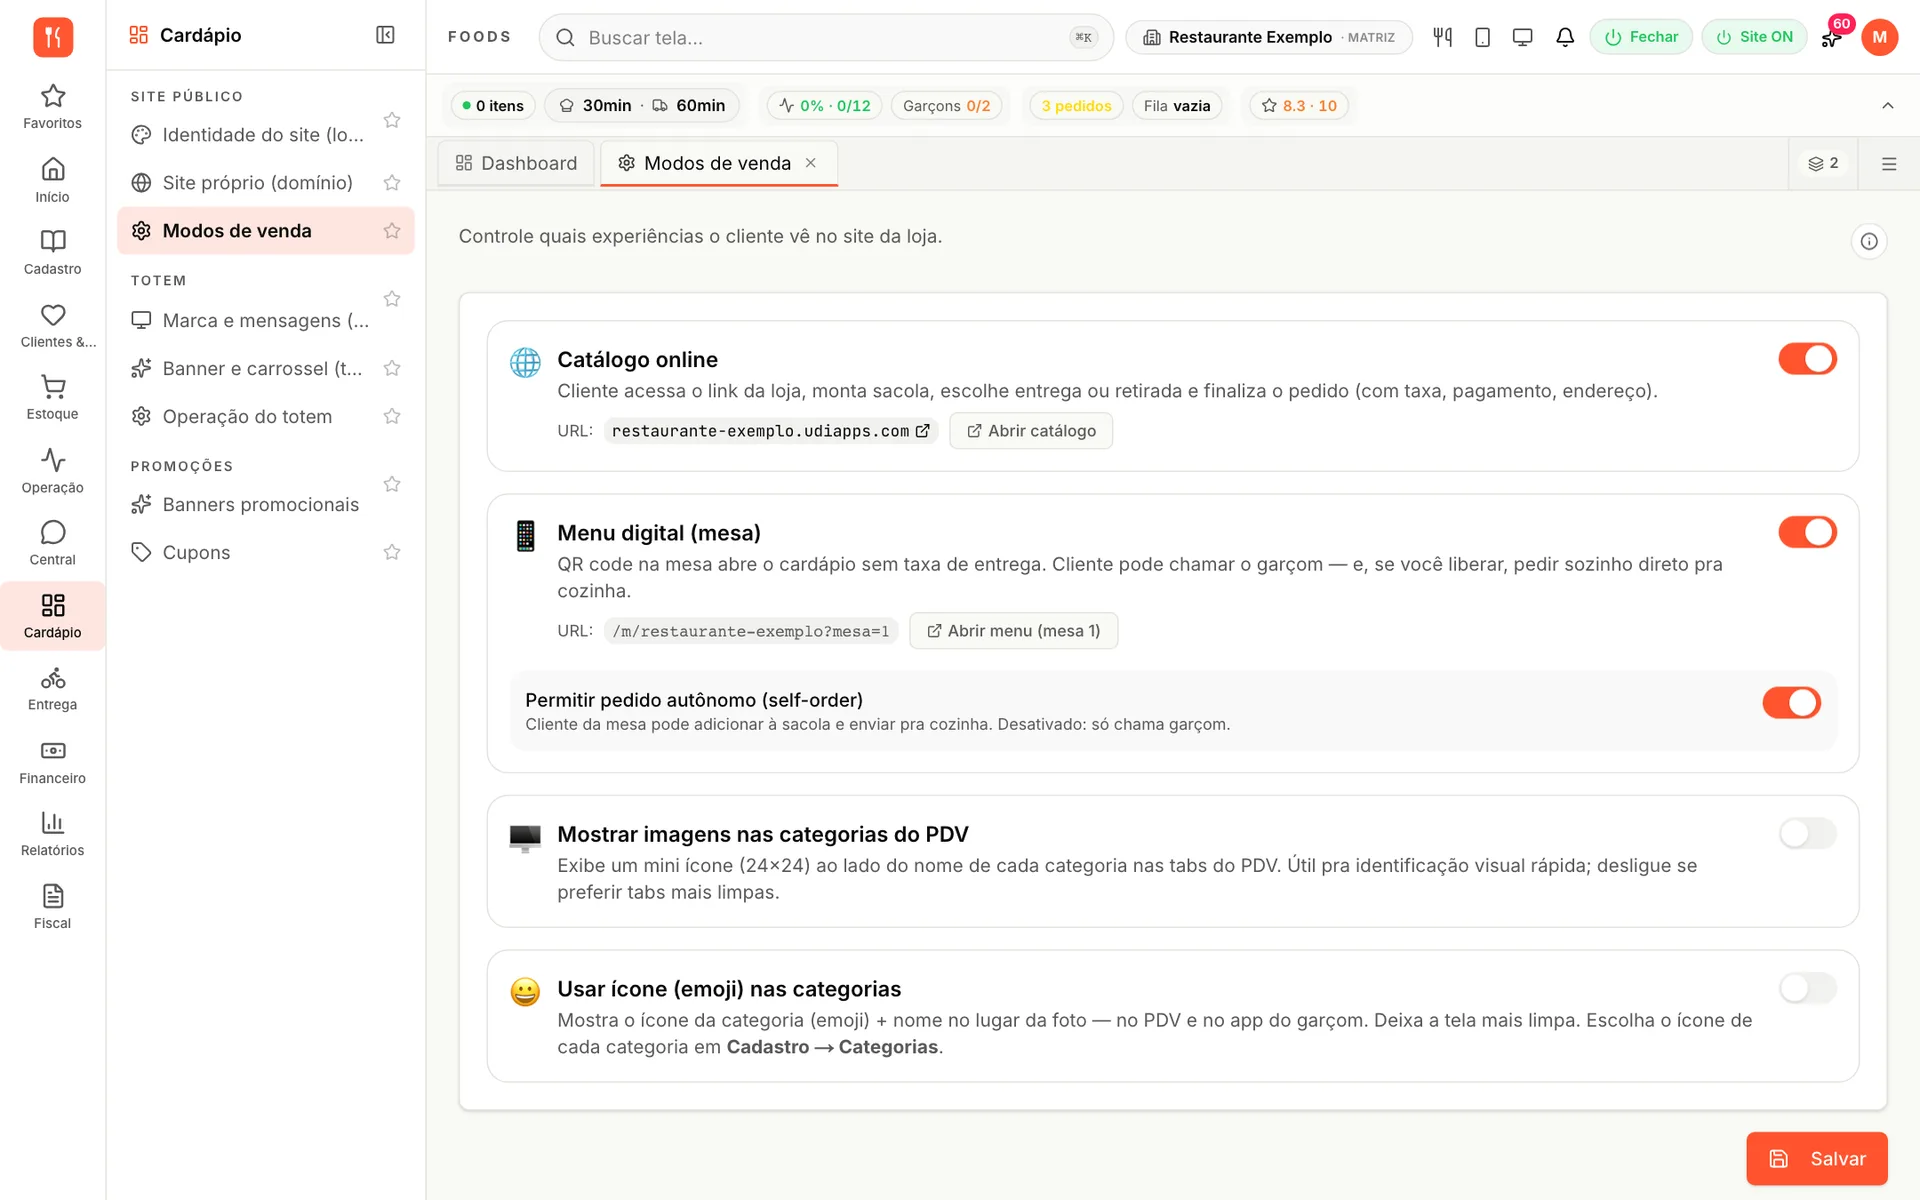
Task: Collapse the status bar chevron
Action: [1887, 106]
